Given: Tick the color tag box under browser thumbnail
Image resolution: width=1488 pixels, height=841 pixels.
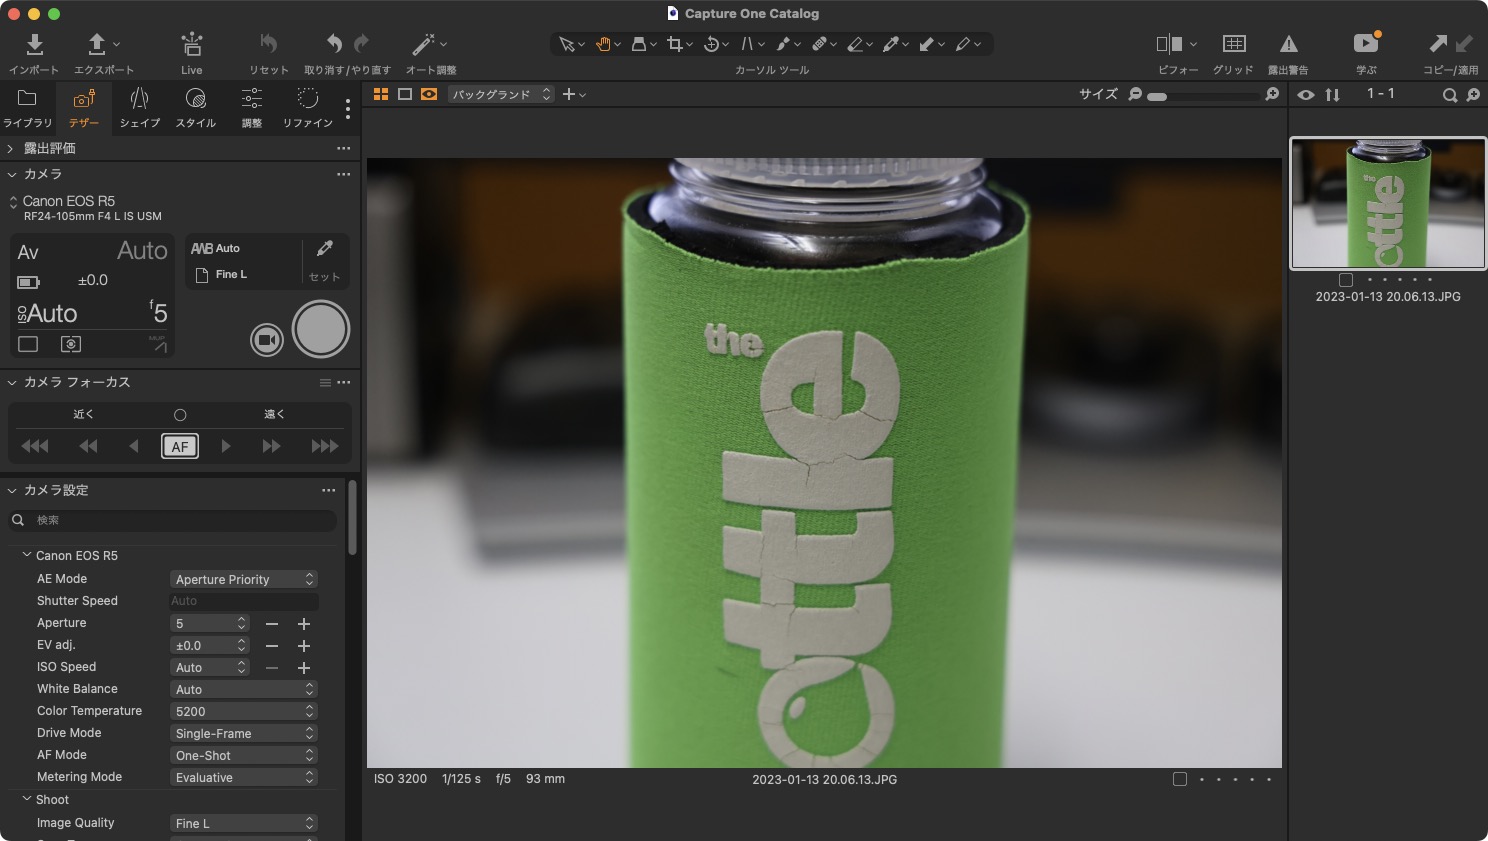Looking at the screenshot, I should click(x=1346, y=280).
